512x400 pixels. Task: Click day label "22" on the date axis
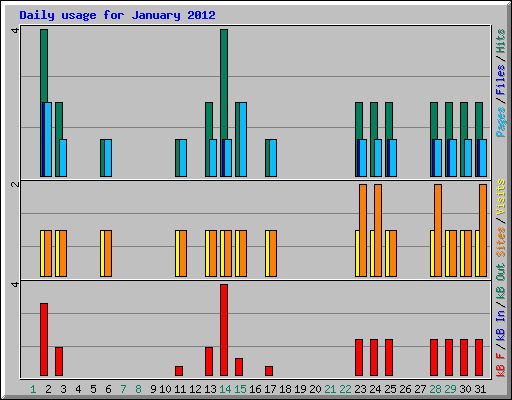click(x=345, y=389)
